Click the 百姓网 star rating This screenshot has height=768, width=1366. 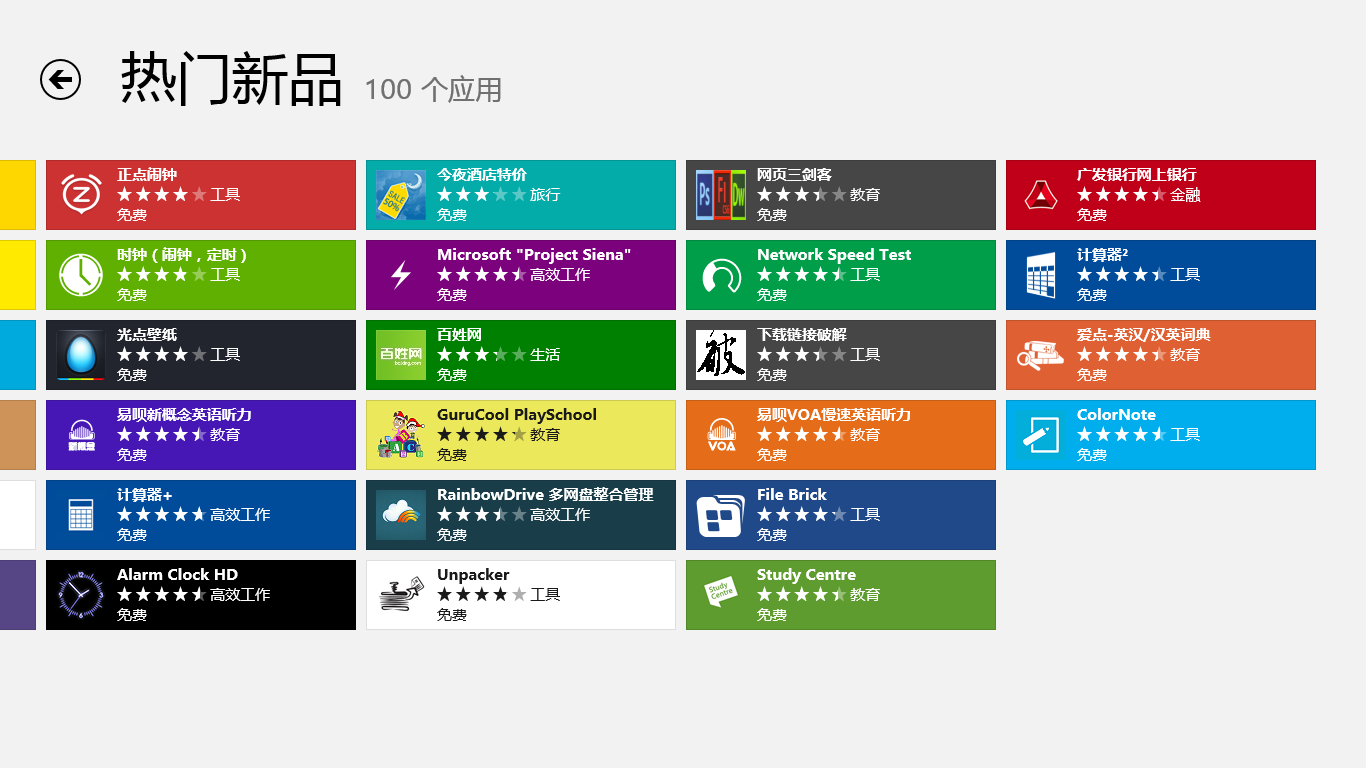[x=482, y=354]
